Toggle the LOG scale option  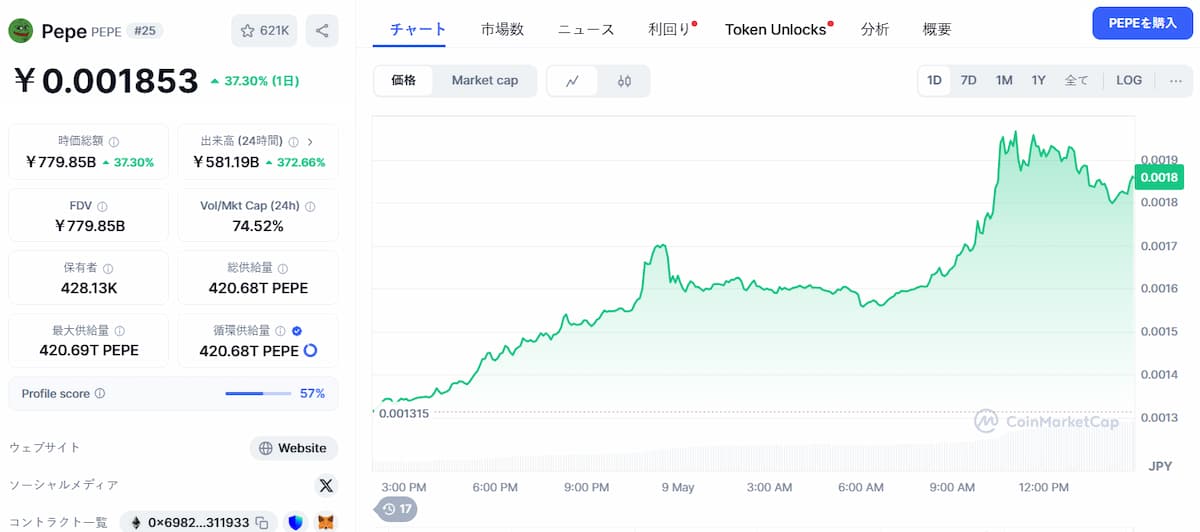click(1129, 80)
